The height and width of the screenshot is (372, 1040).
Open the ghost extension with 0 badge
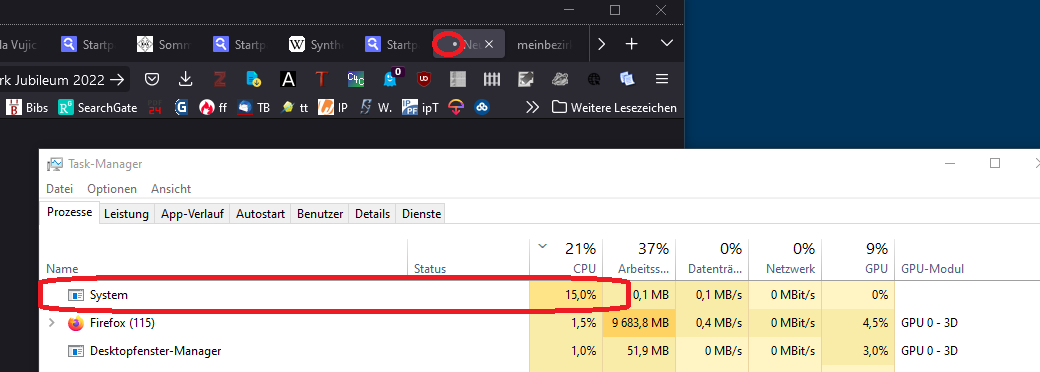tap(391, 78)
